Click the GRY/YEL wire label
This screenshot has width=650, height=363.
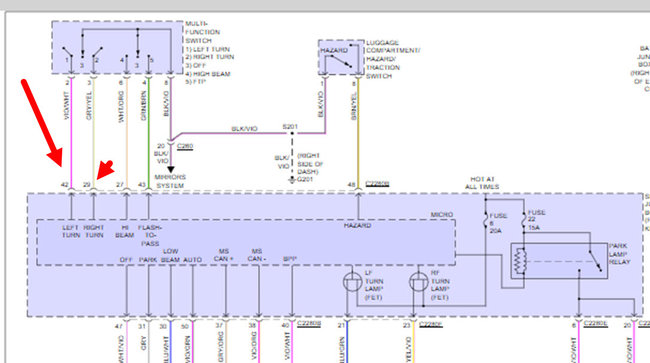point(89,106)
